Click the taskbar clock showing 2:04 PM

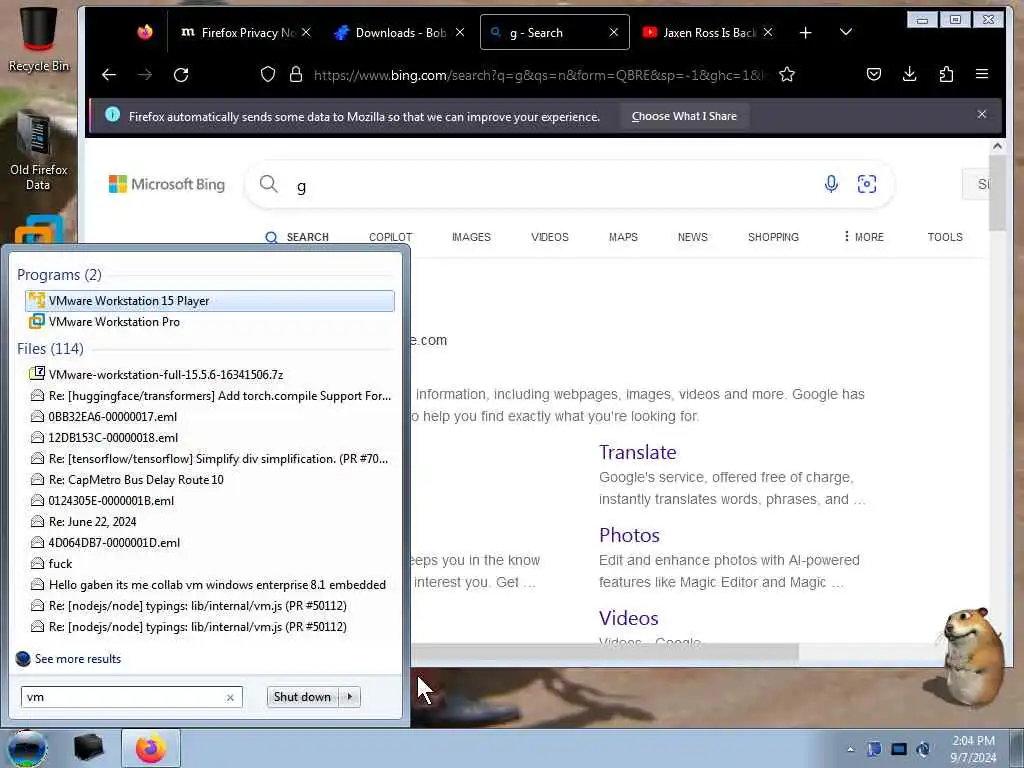coord(973,749)
